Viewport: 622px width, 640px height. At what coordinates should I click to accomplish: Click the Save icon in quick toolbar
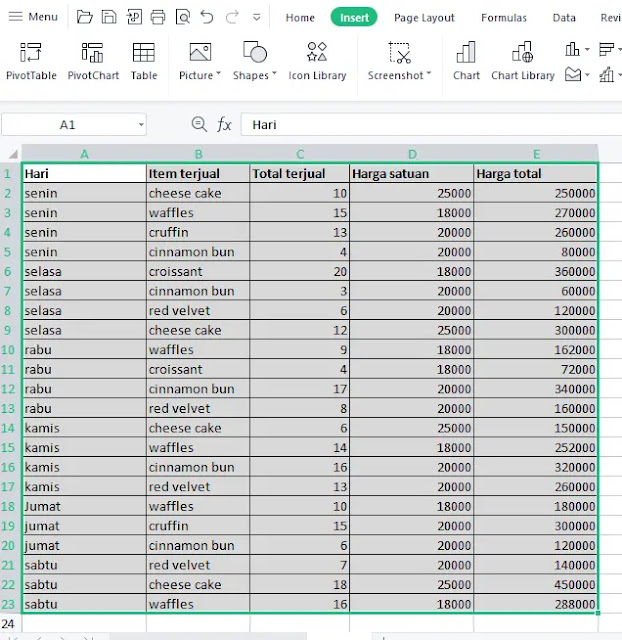[x=109, y=17]
